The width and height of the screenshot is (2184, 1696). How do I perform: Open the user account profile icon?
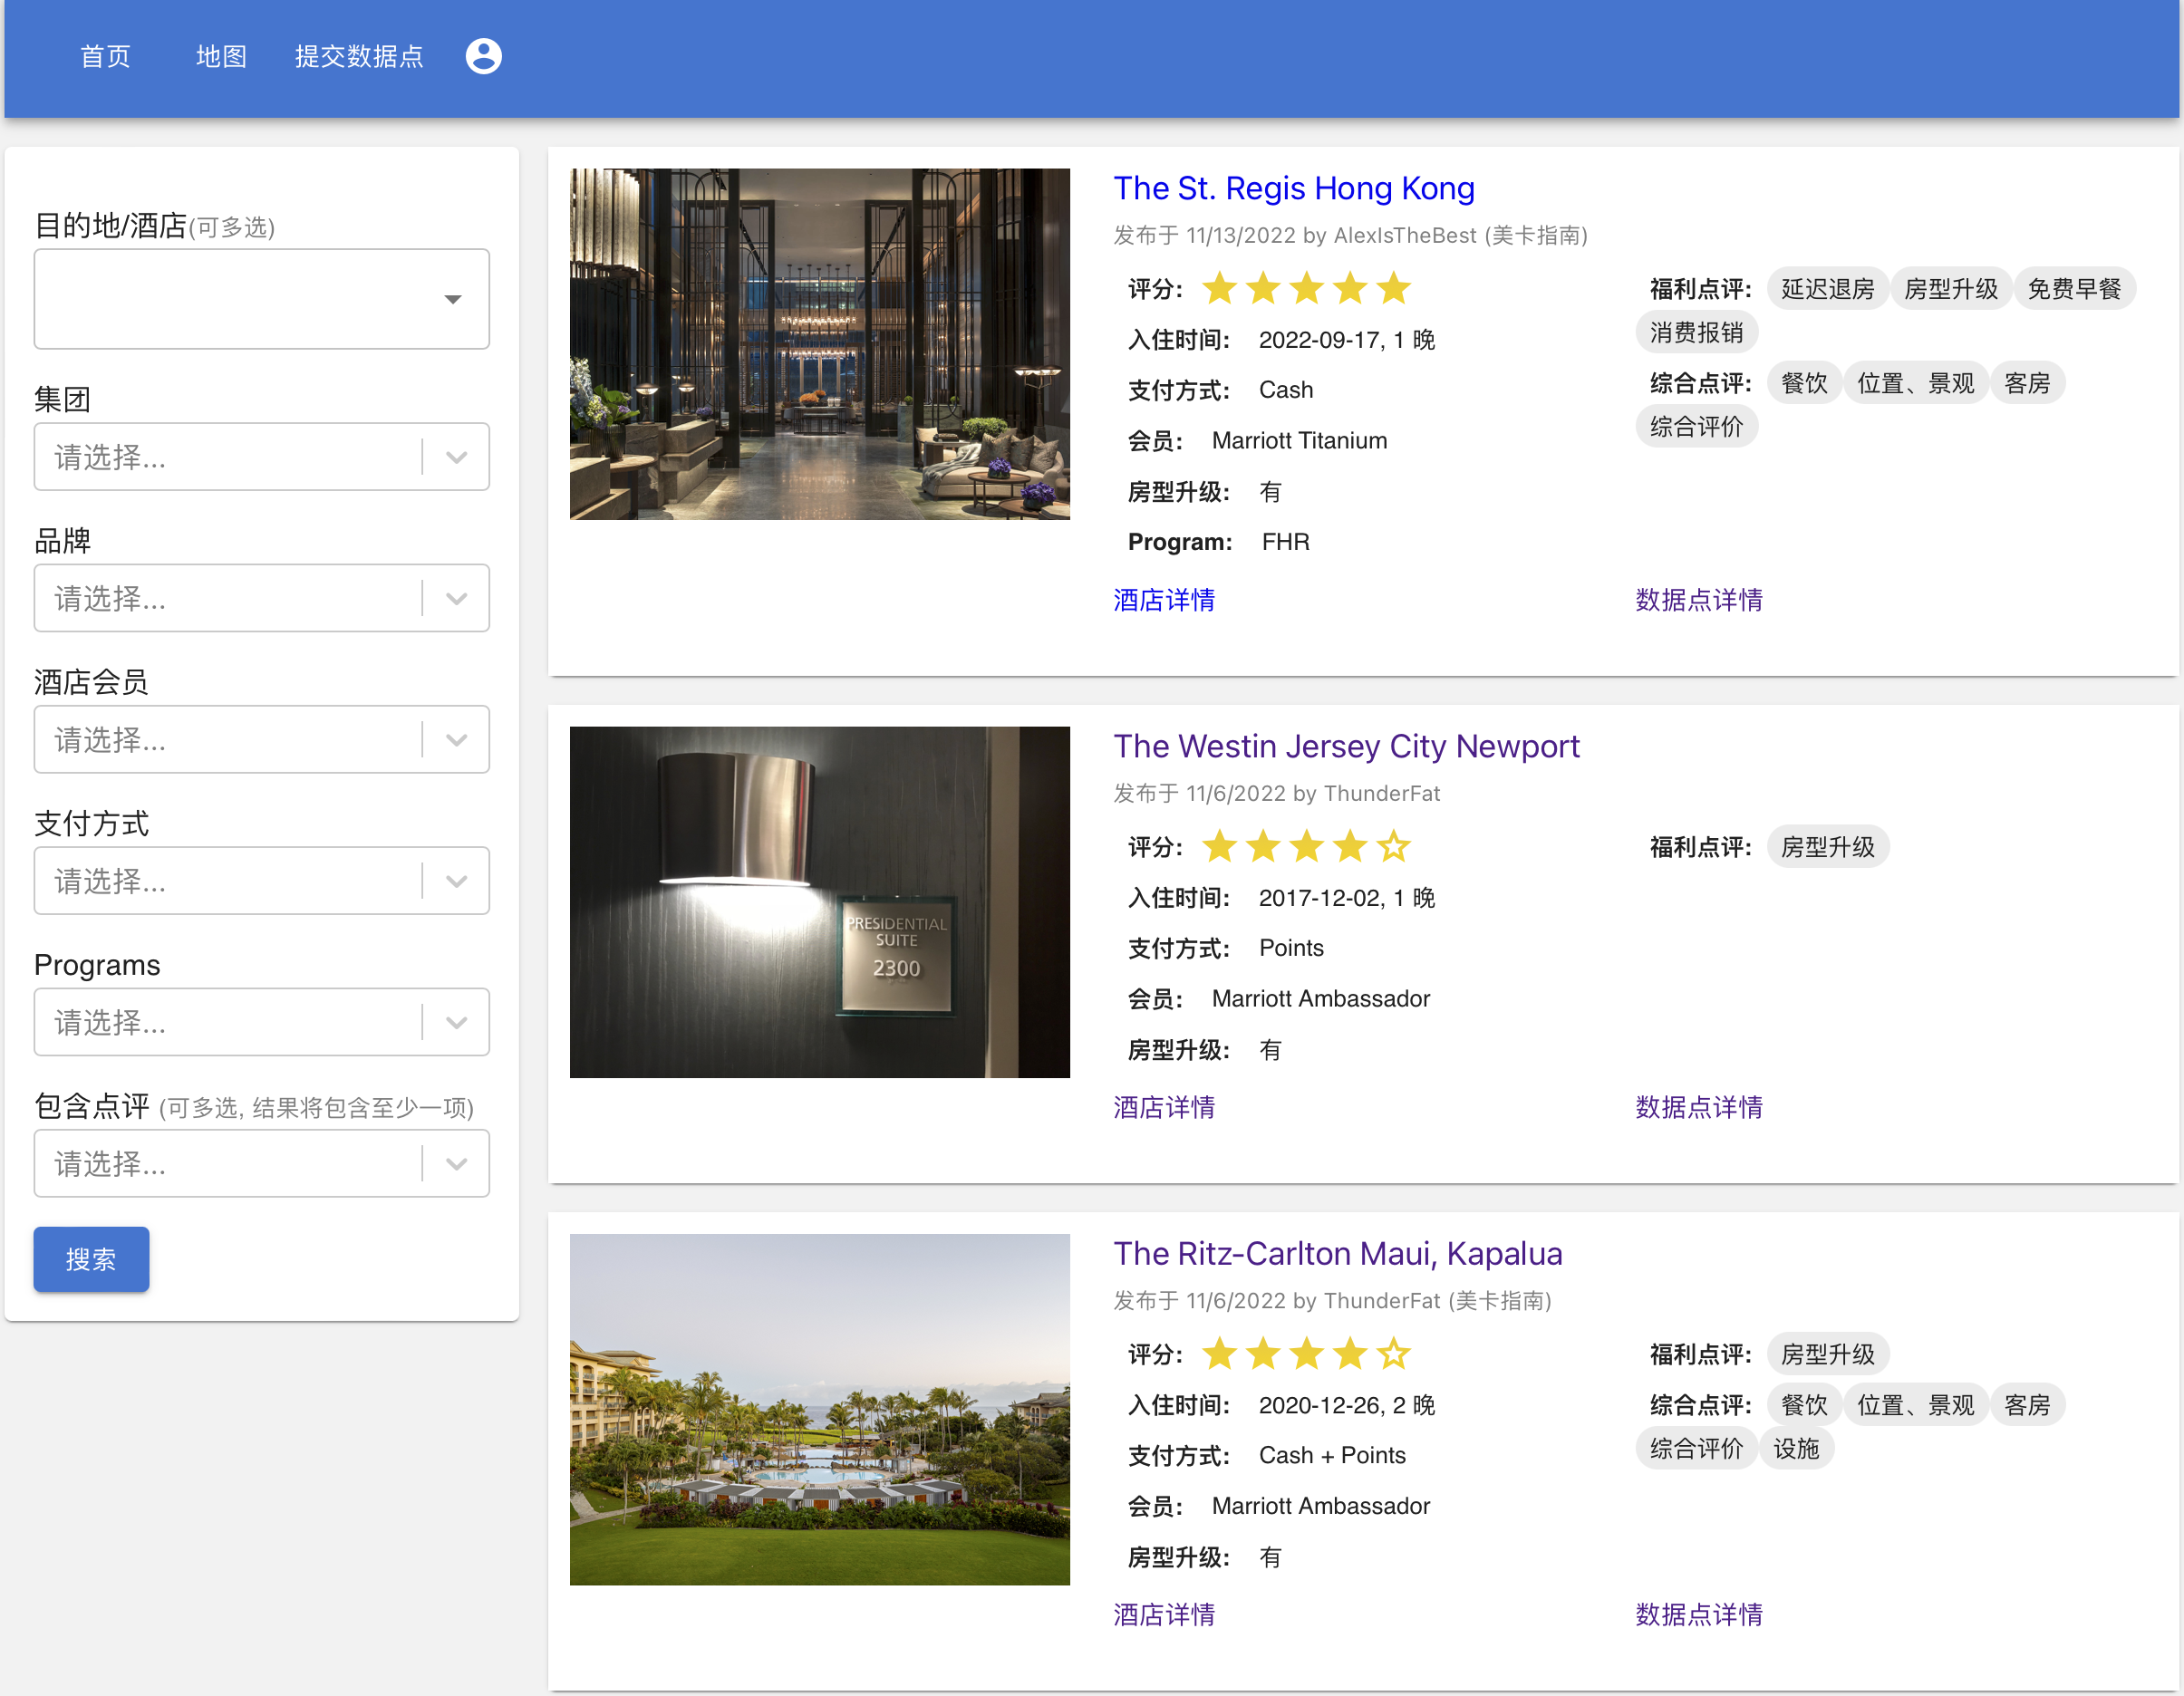484,56
